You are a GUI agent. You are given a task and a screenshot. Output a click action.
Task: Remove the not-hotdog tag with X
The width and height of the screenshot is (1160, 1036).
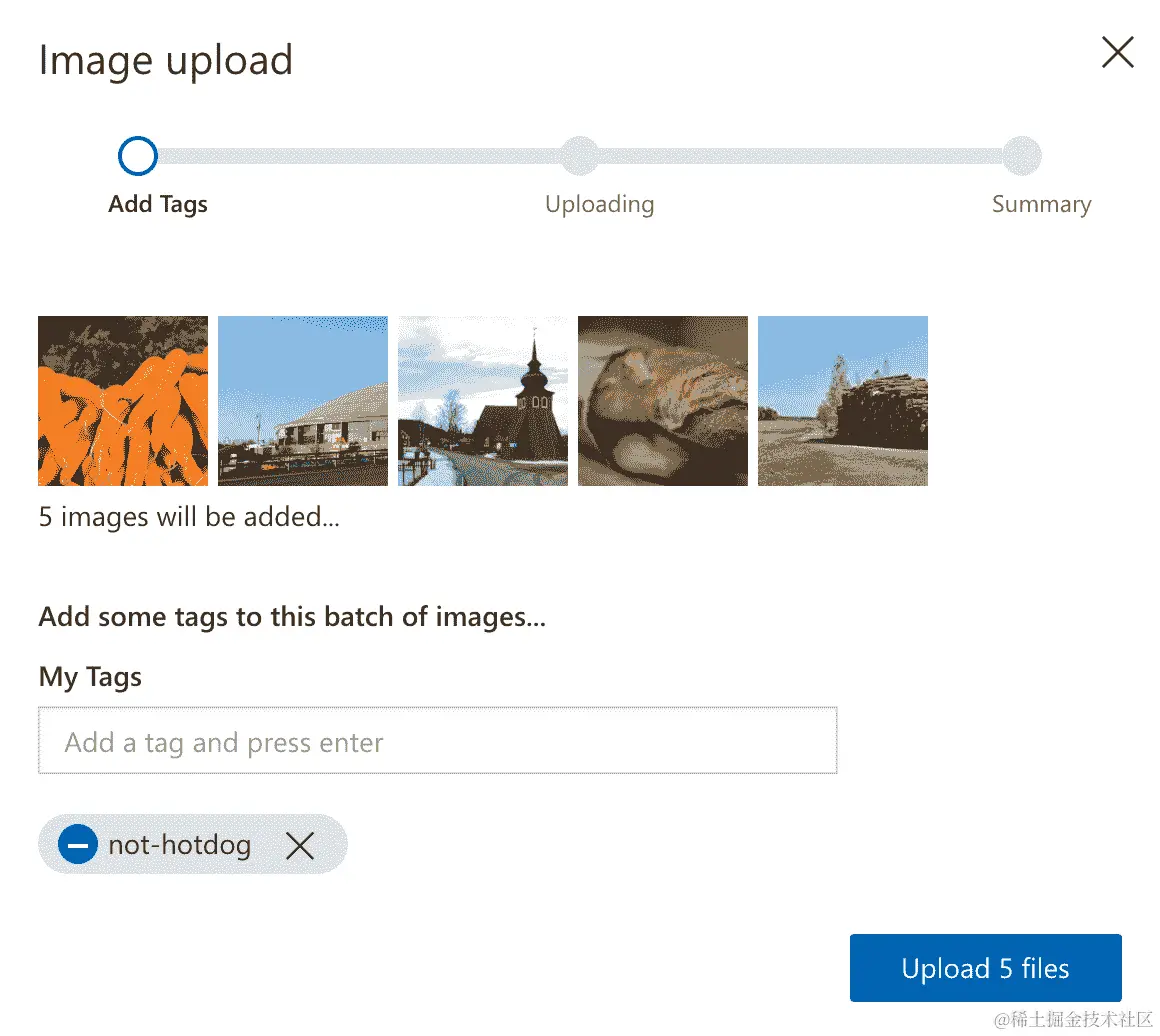pos(300,846)
